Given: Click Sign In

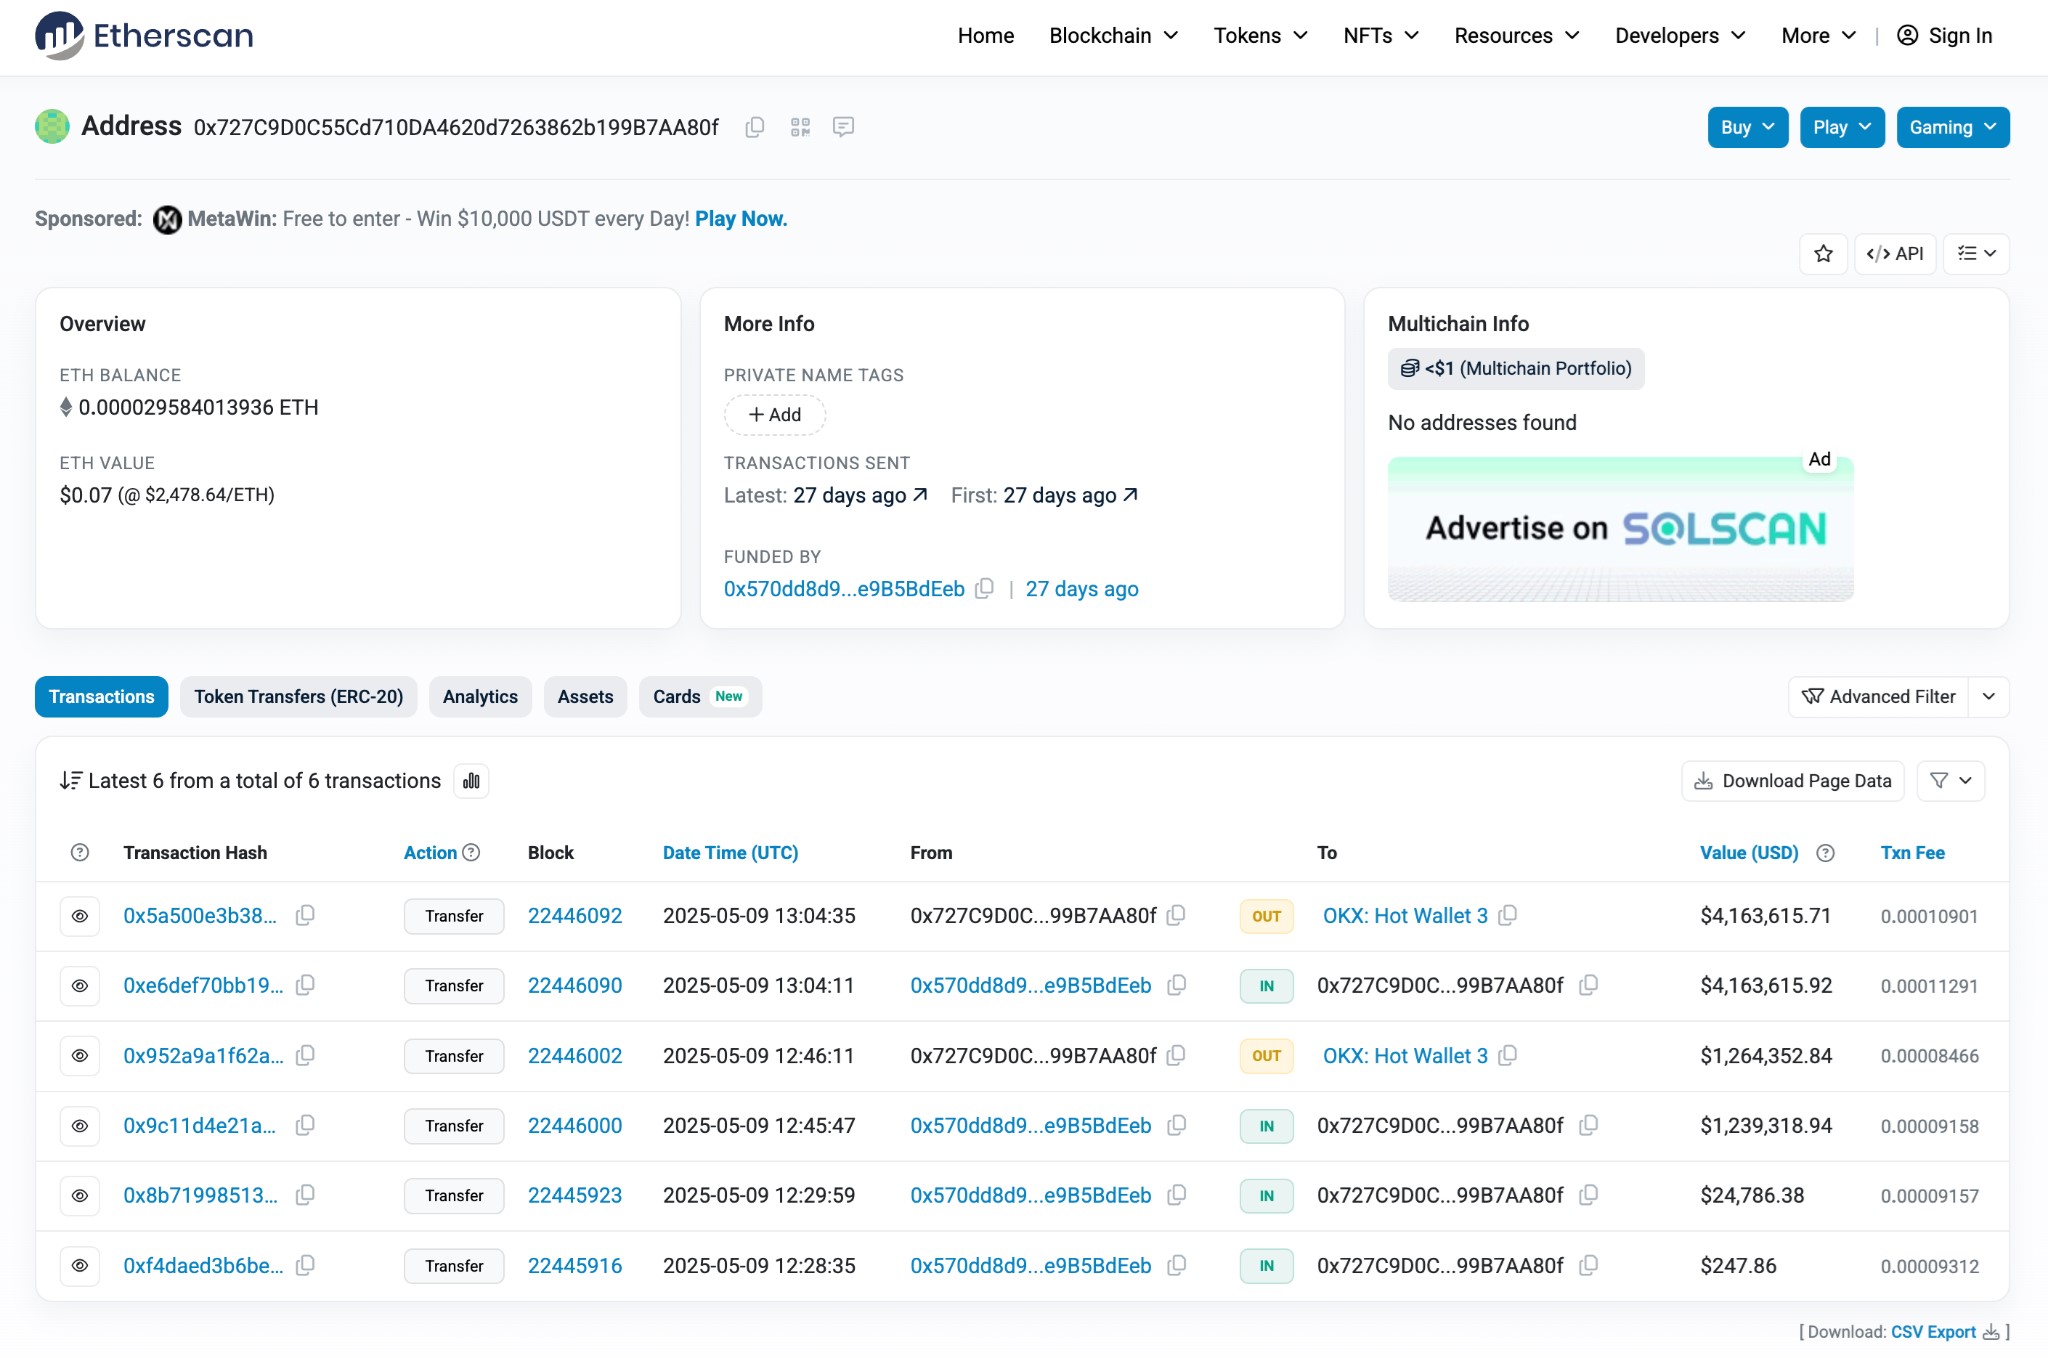Looking at the screenshot, I should (x=1945, y=36).
